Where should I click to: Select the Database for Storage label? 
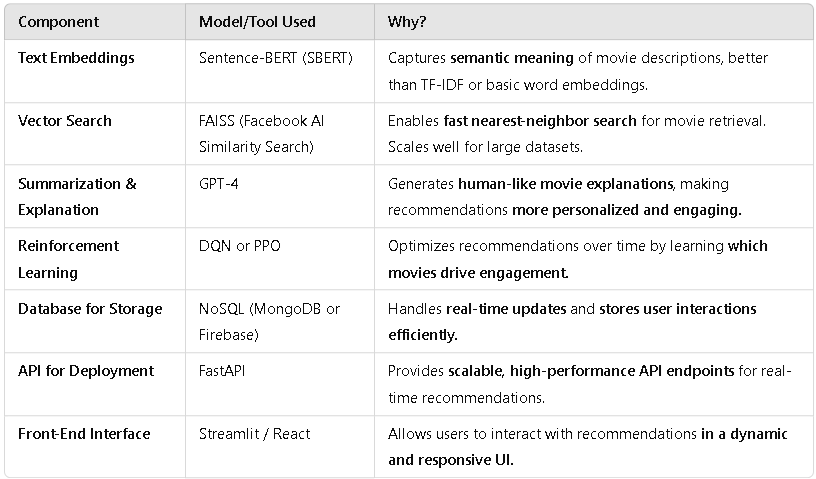(x=90, y=309)
